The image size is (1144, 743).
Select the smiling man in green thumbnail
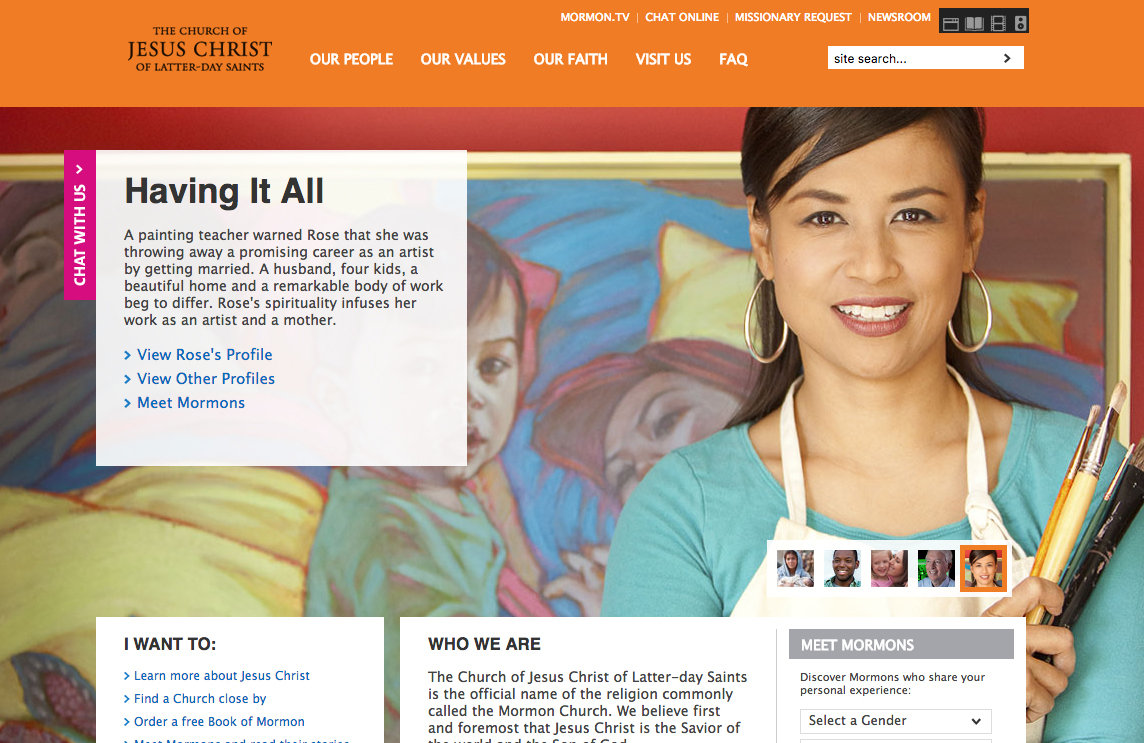pyautogui.click(x=842, y=569)
